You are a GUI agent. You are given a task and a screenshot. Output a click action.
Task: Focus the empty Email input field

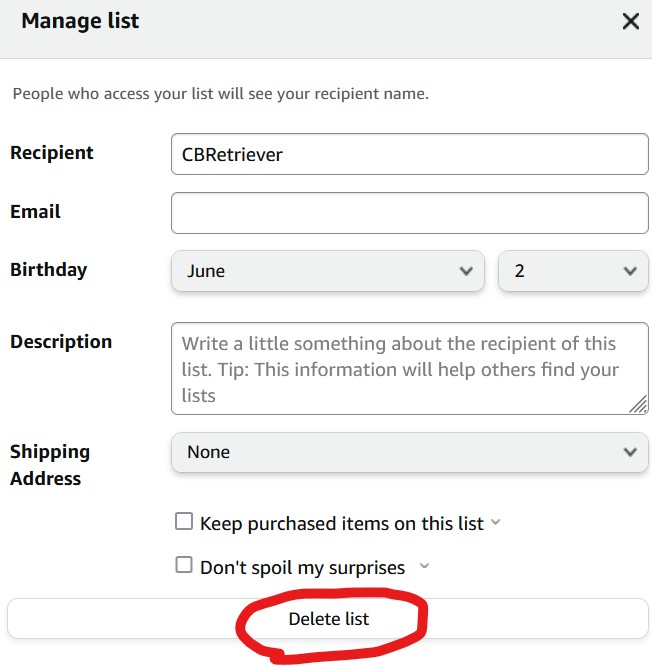(409, 213)
